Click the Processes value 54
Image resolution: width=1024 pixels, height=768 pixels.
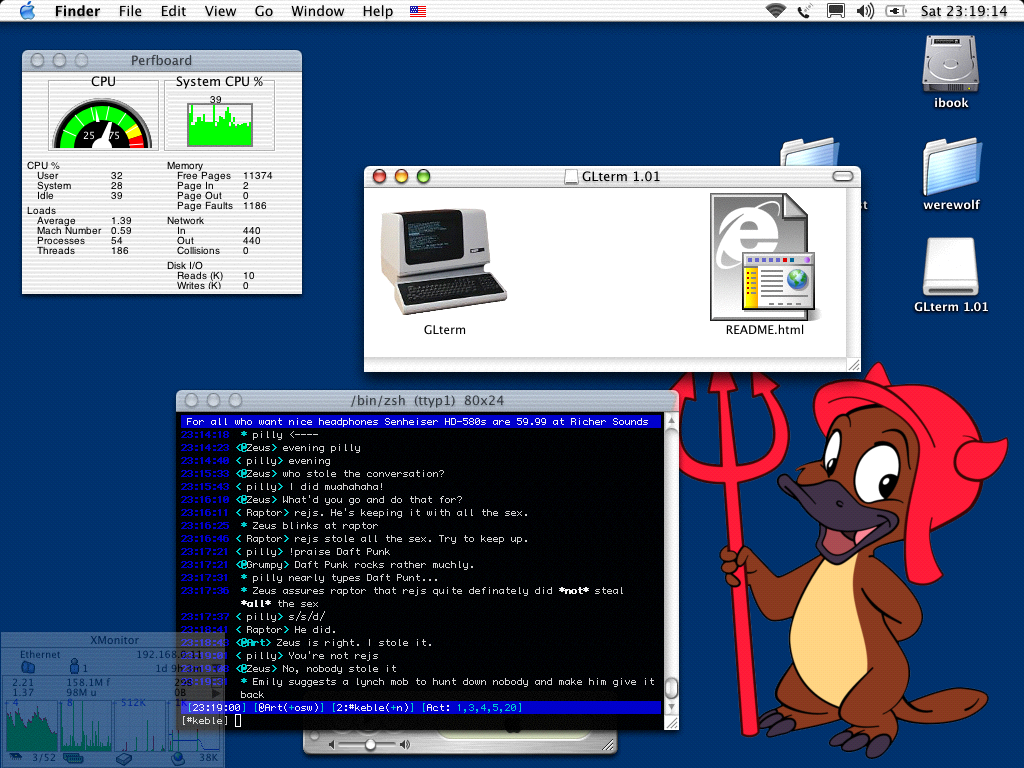pos(117,241)
